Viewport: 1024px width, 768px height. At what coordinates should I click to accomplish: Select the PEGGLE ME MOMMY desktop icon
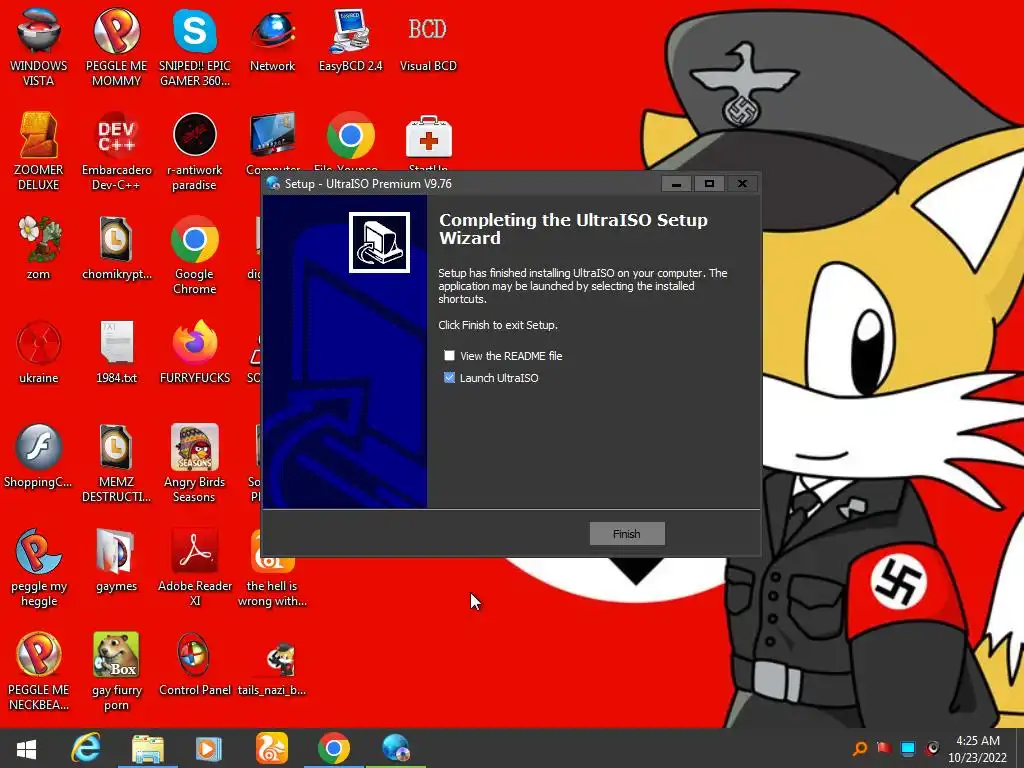coord(116,47)
